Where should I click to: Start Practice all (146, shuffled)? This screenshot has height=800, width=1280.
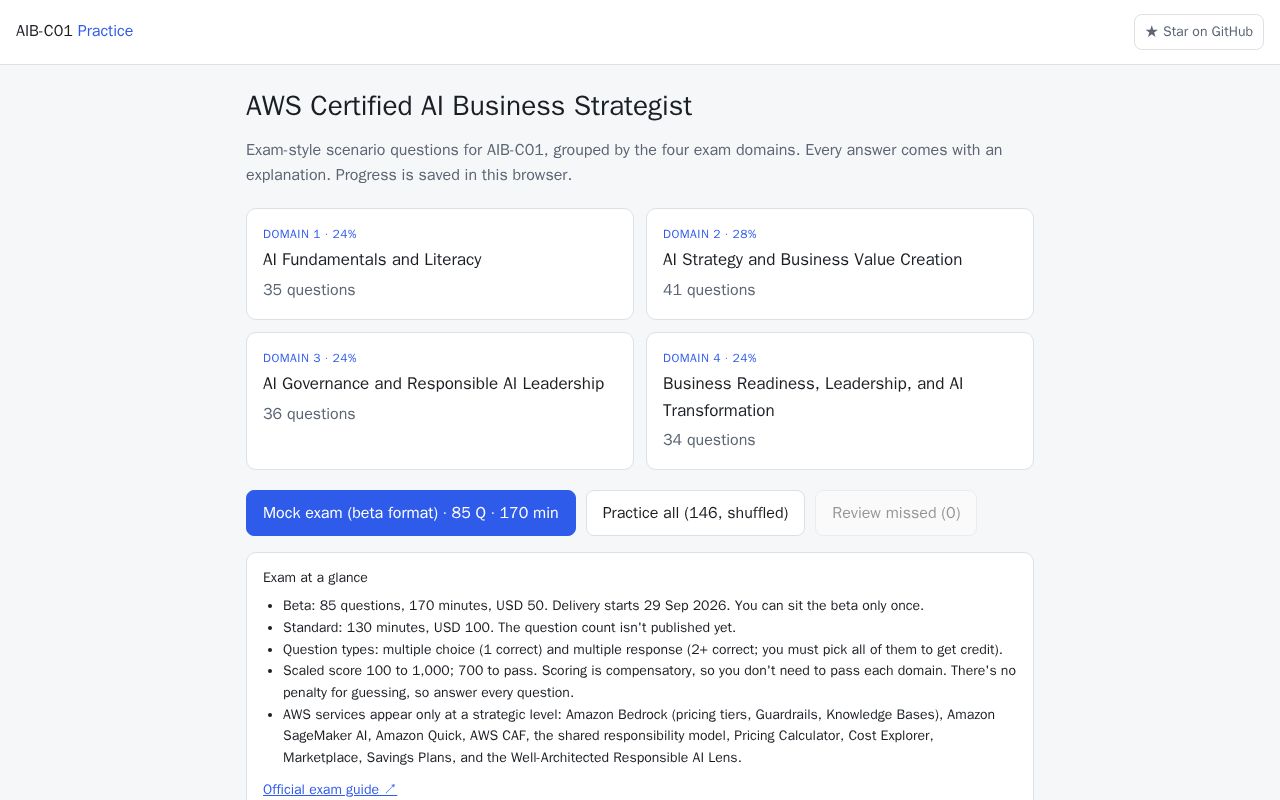695,513
